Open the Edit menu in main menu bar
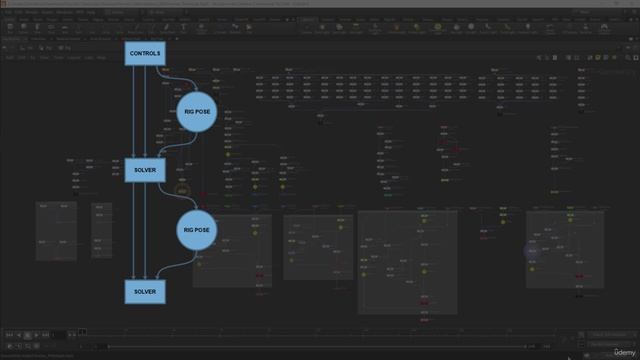Screen dimensions: 640x360 [18, 12]
